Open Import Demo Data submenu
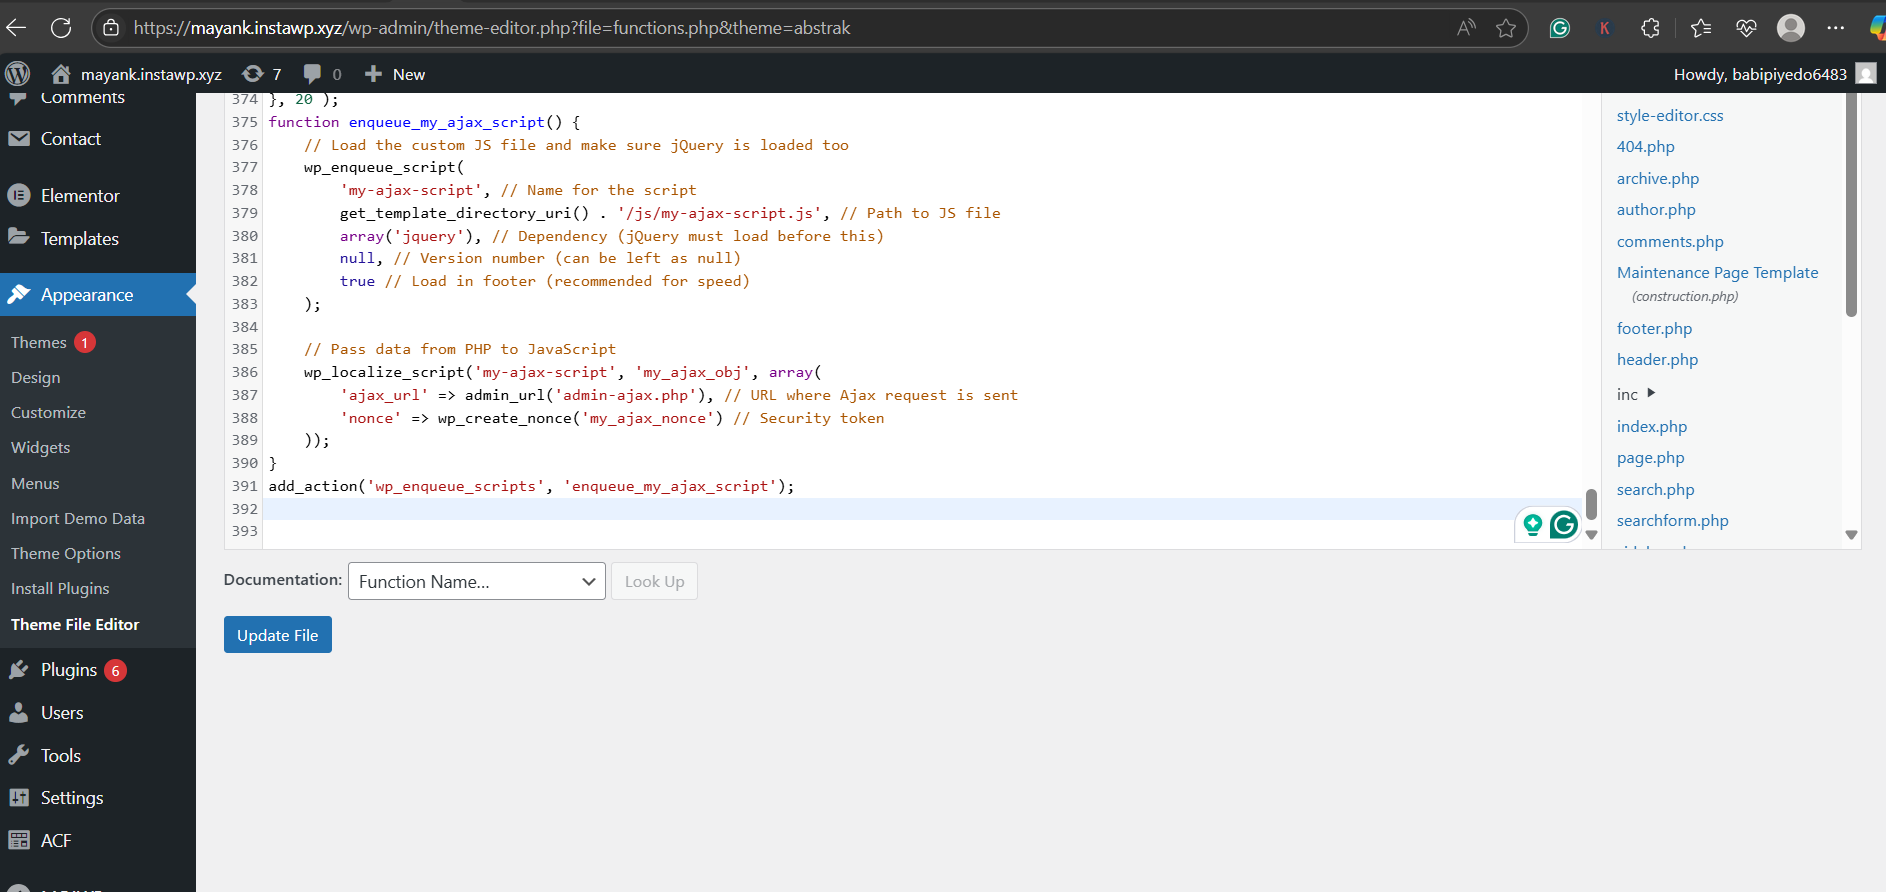 click(x=78, y=518)
